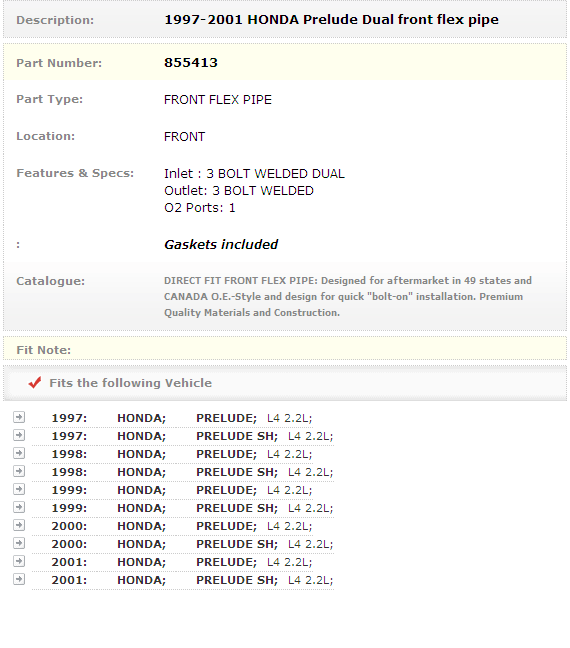Click arrow icon beside 2000 Prelude SH row
Image resolution: width=570 pixels, height=648 pixels.
(19, 543)
